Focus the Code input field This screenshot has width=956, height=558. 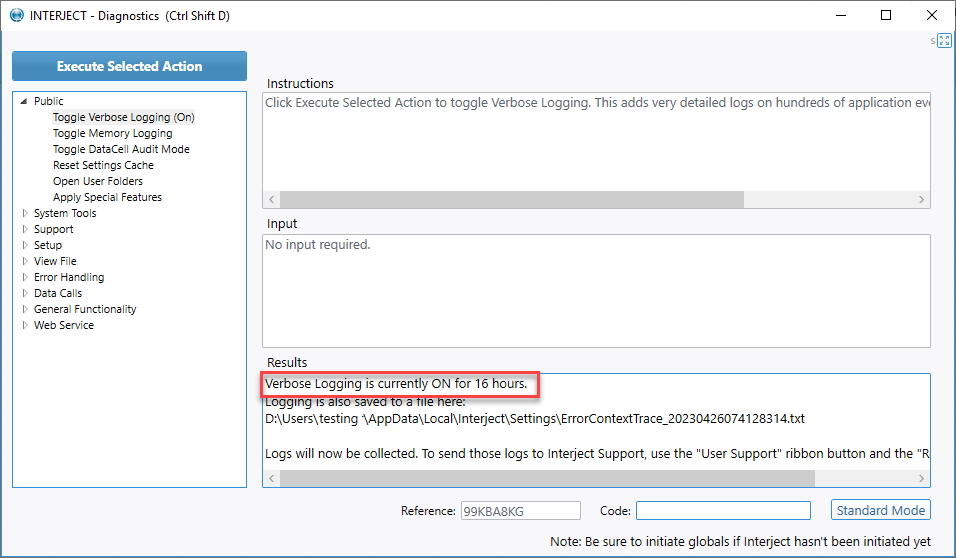click(723, 510)
